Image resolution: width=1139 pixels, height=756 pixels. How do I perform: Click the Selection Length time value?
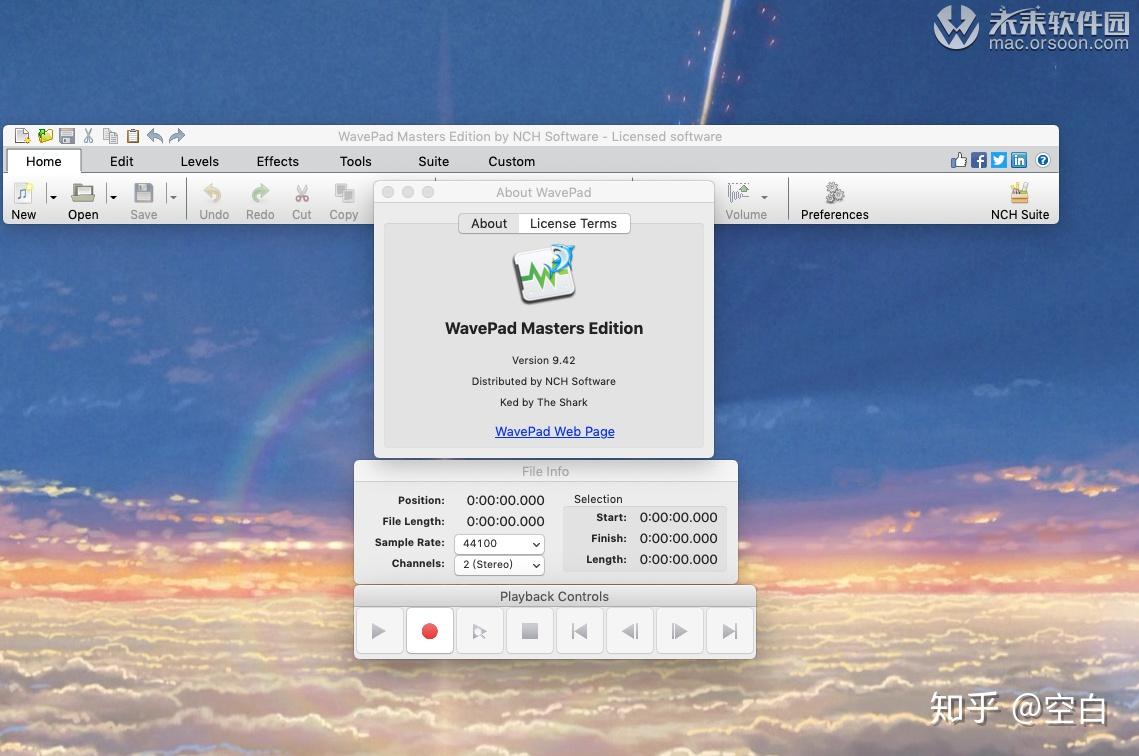coord(678,559)
